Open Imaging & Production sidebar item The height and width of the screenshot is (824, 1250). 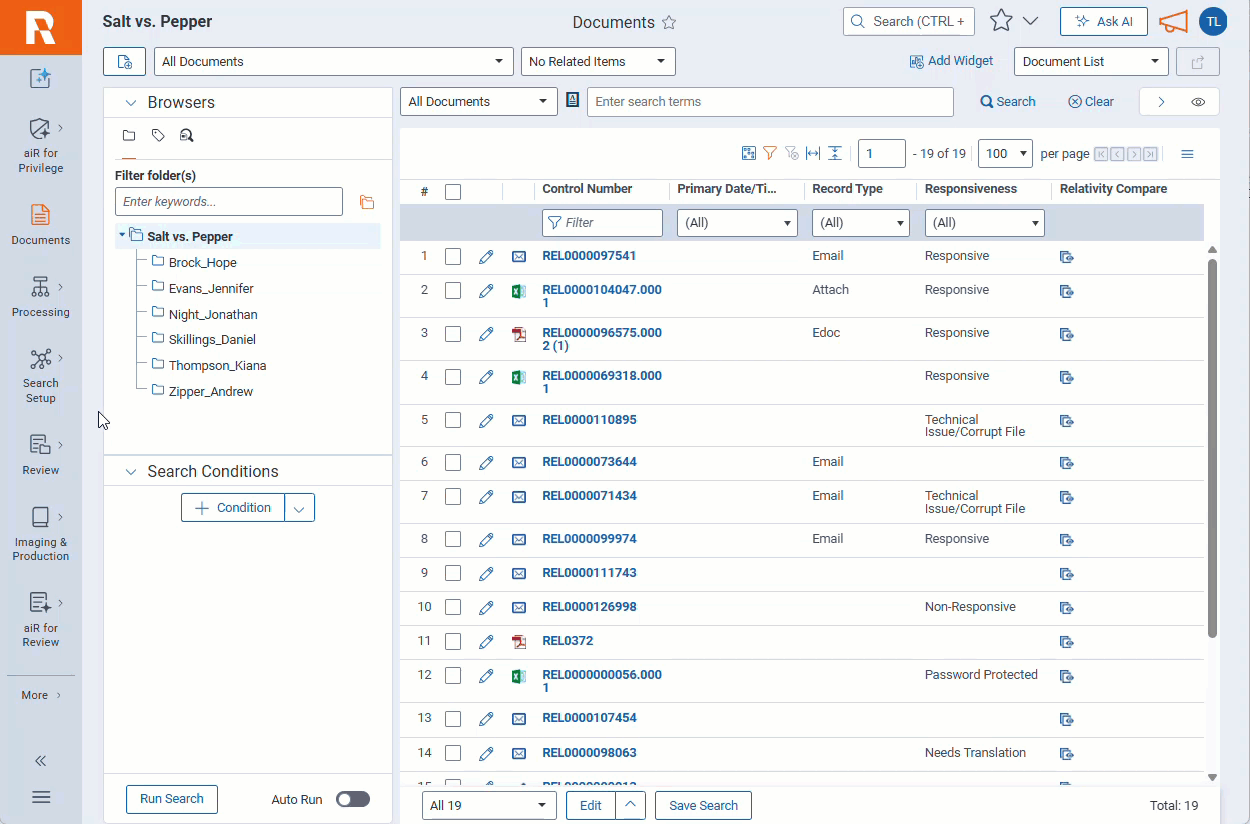click(x=41, y=534)
